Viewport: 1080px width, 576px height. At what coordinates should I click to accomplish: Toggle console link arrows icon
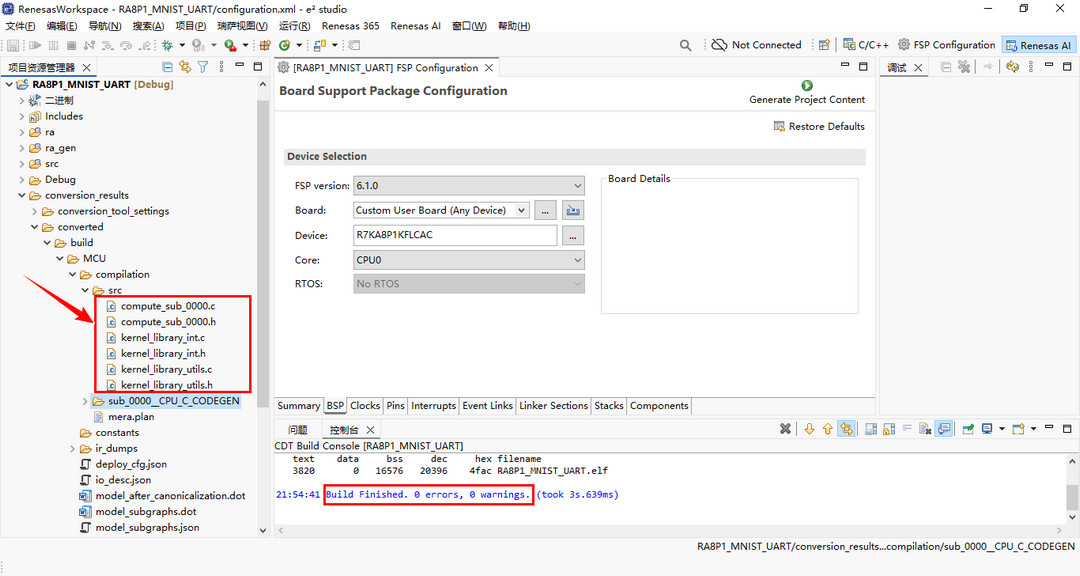846,429
